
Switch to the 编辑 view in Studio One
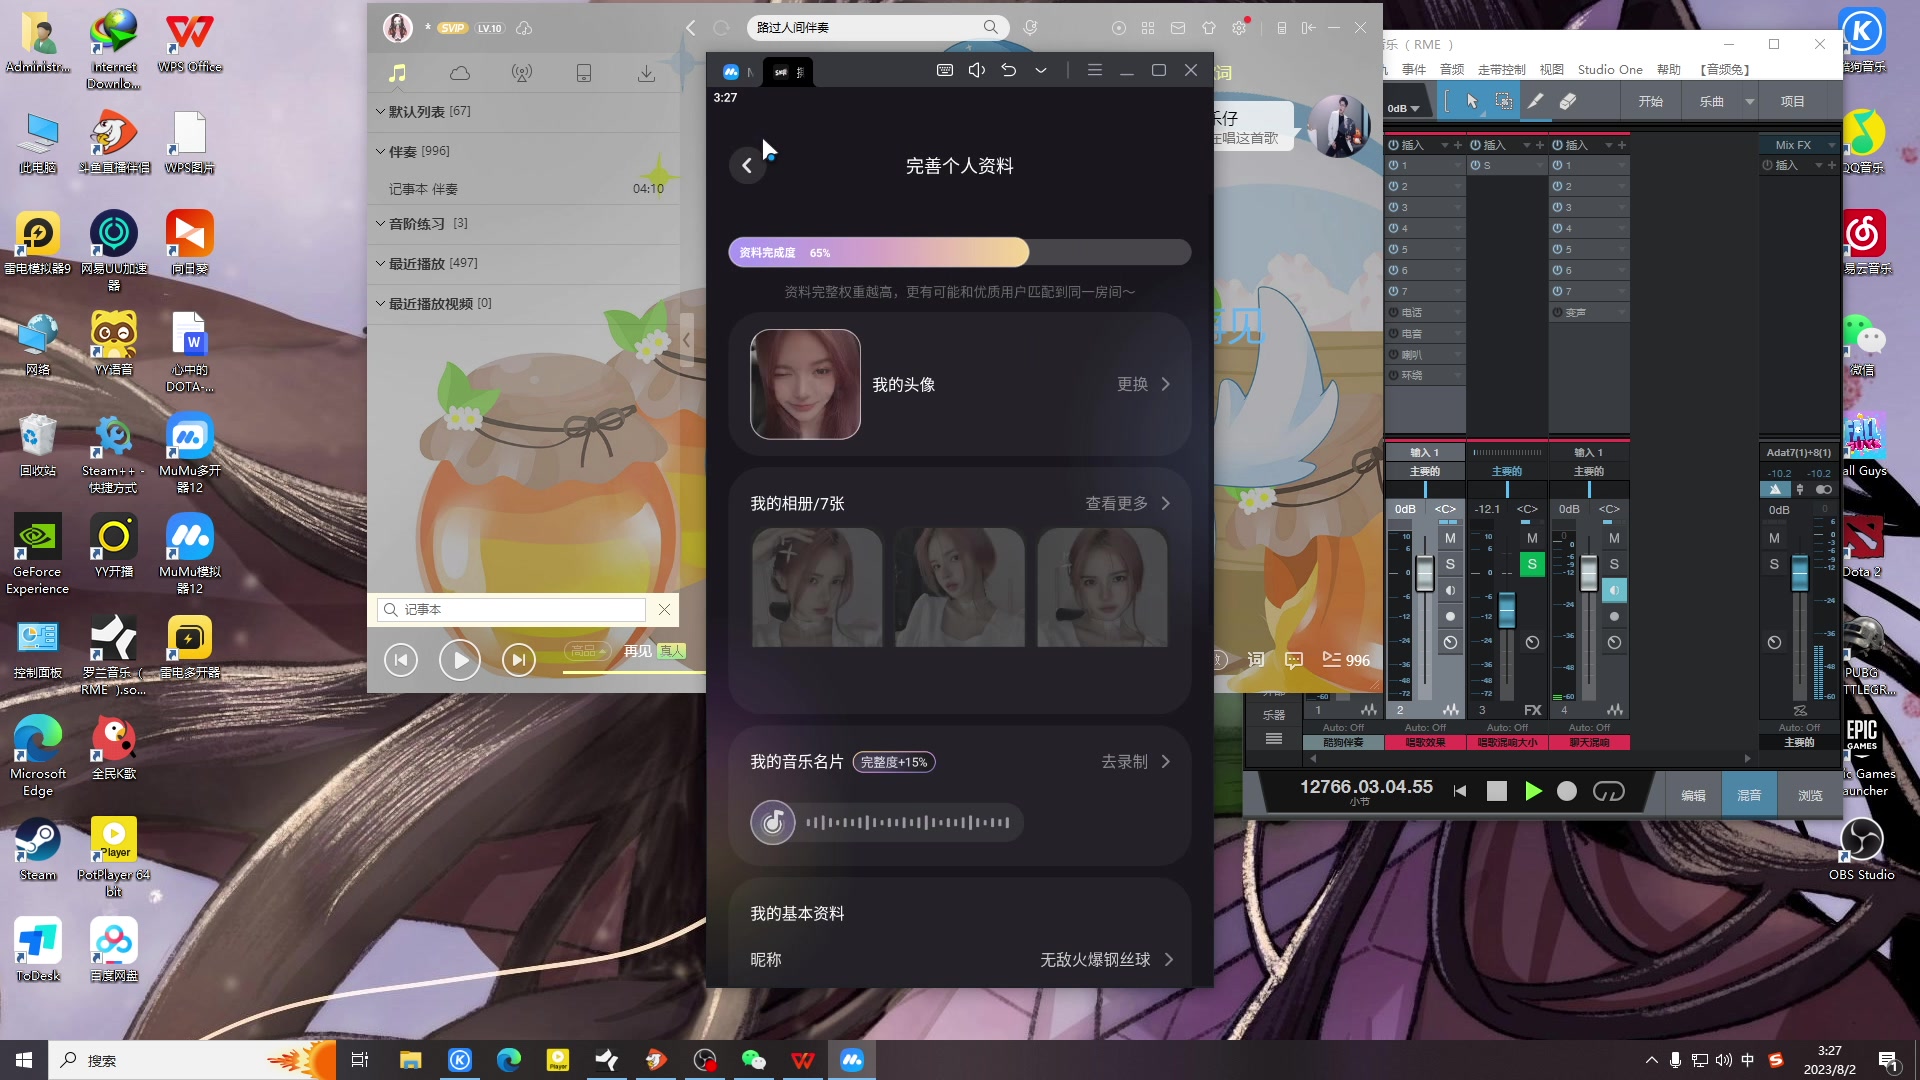click(x=1693, y=795)
